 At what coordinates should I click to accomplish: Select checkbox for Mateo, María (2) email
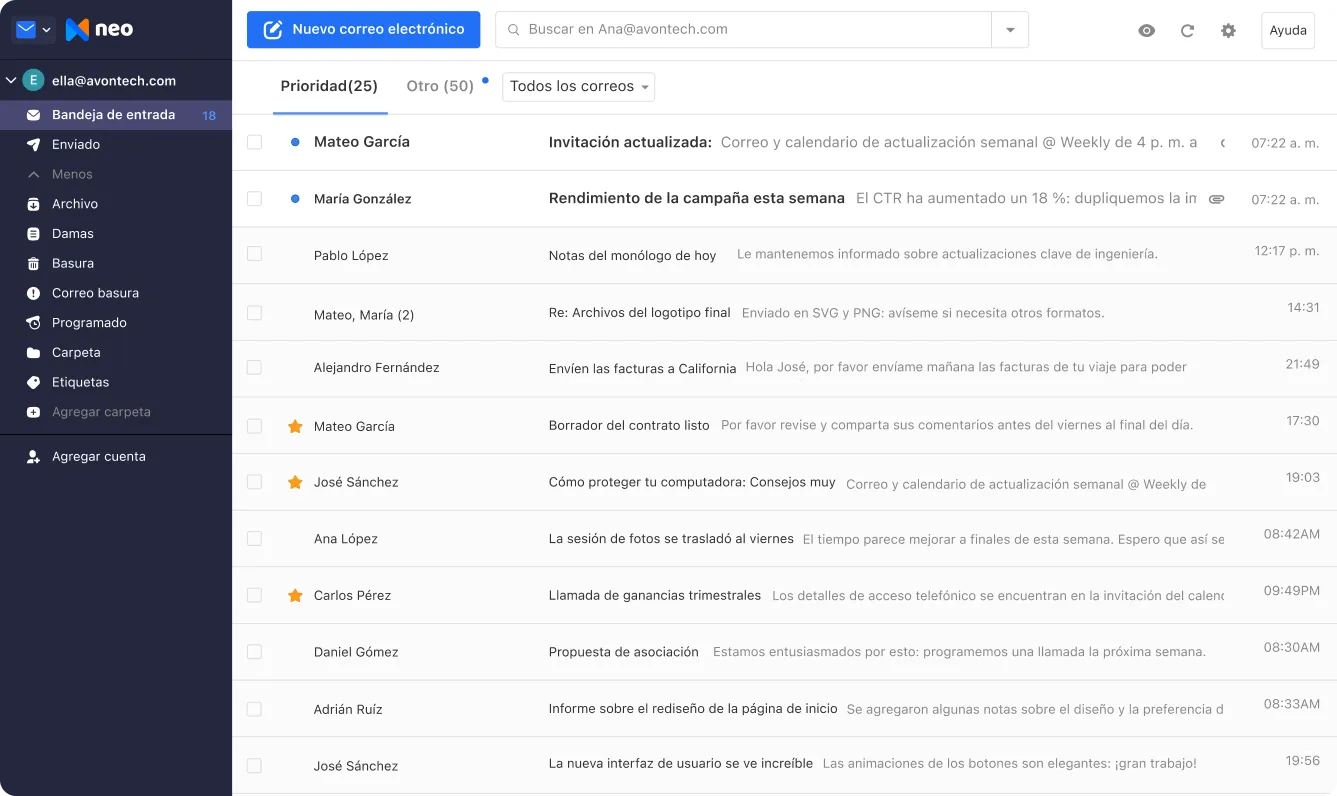pos(254,313)
